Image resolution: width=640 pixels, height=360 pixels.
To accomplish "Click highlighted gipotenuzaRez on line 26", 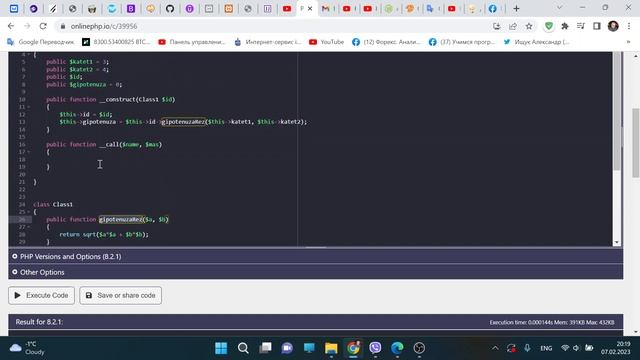I will pyautogui.click(x=121, y=219).
